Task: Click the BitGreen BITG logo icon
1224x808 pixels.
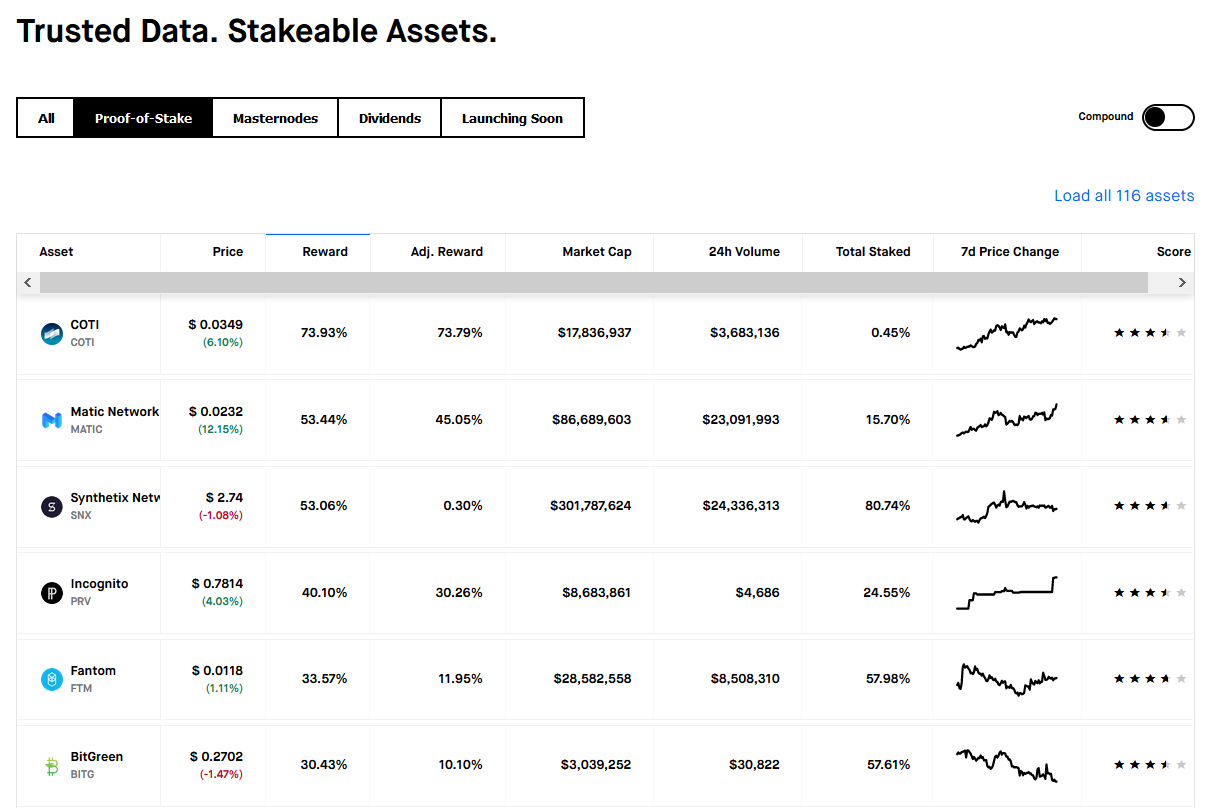Action: [52, 766]
